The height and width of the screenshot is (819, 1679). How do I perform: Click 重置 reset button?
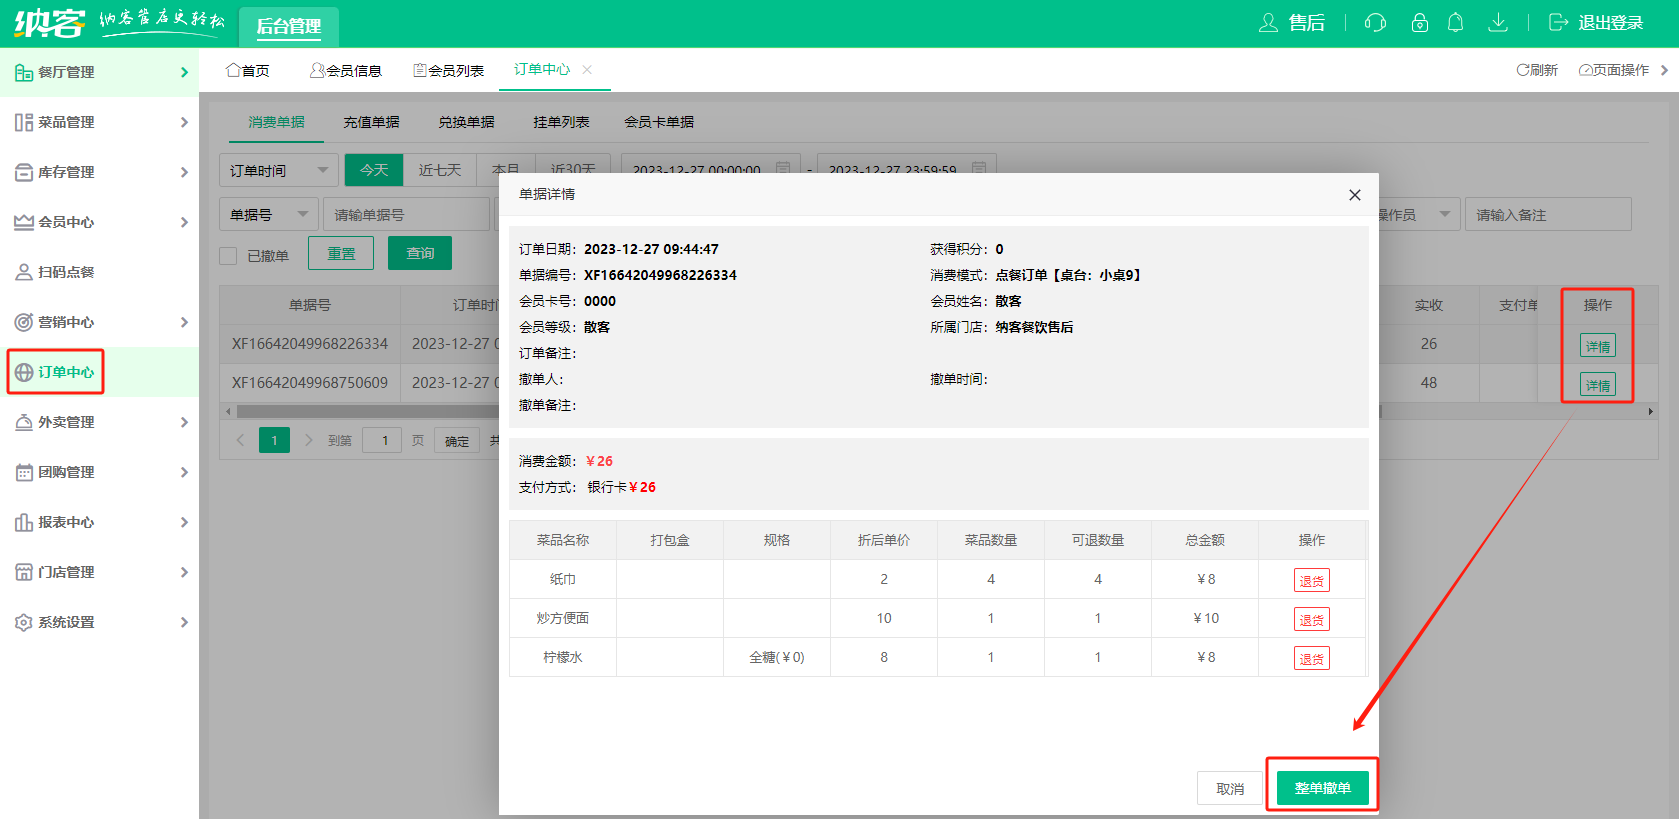point(341,253)
